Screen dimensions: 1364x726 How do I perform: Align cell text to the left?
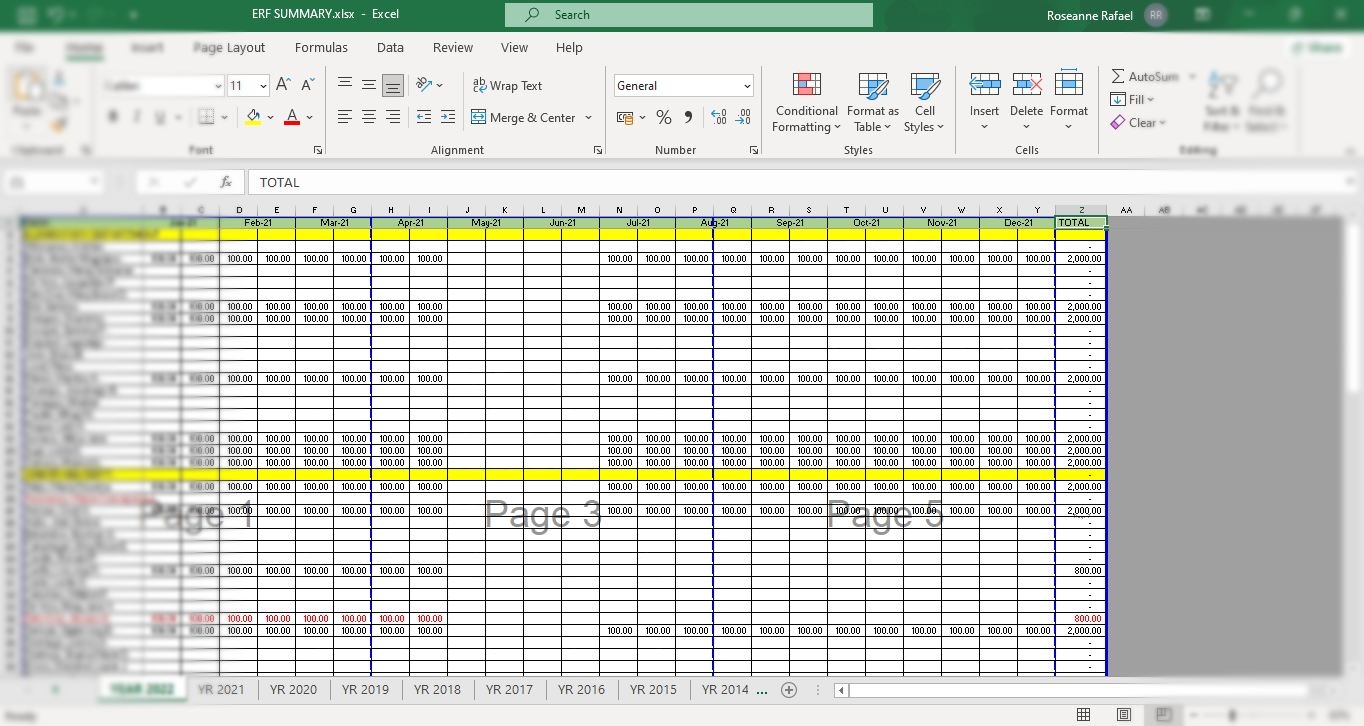point(345,117)
